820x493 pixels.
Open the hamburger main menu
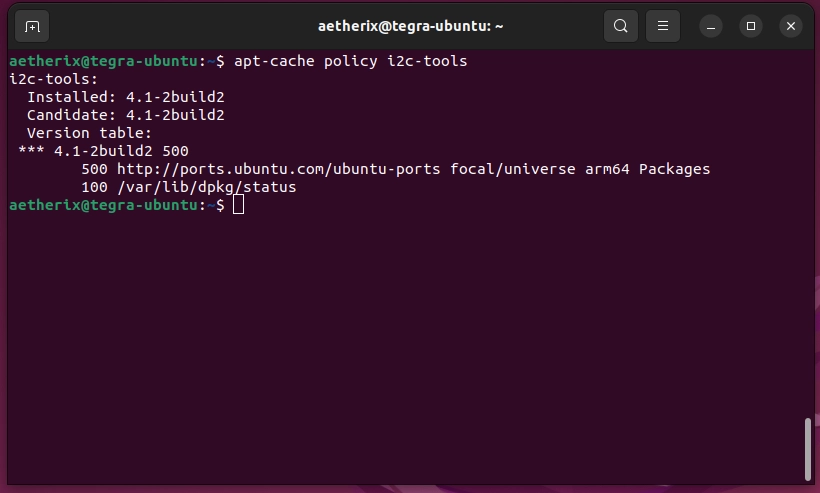(660, 26)
